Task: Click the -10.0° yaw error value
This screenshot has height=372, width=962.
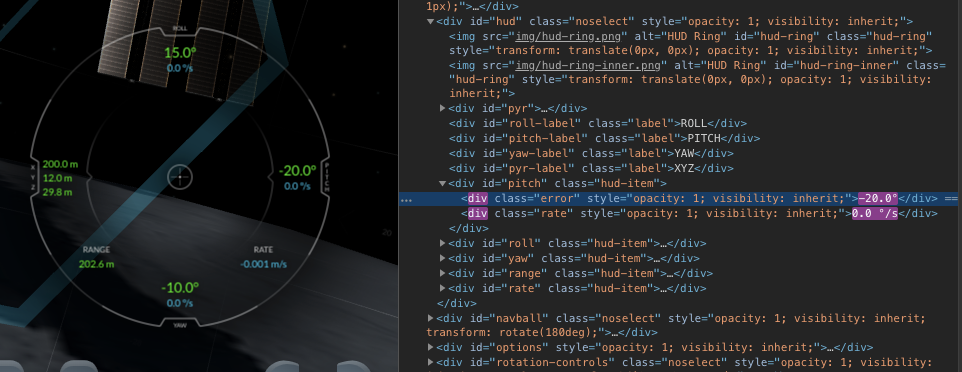Action: pos(180,288)
